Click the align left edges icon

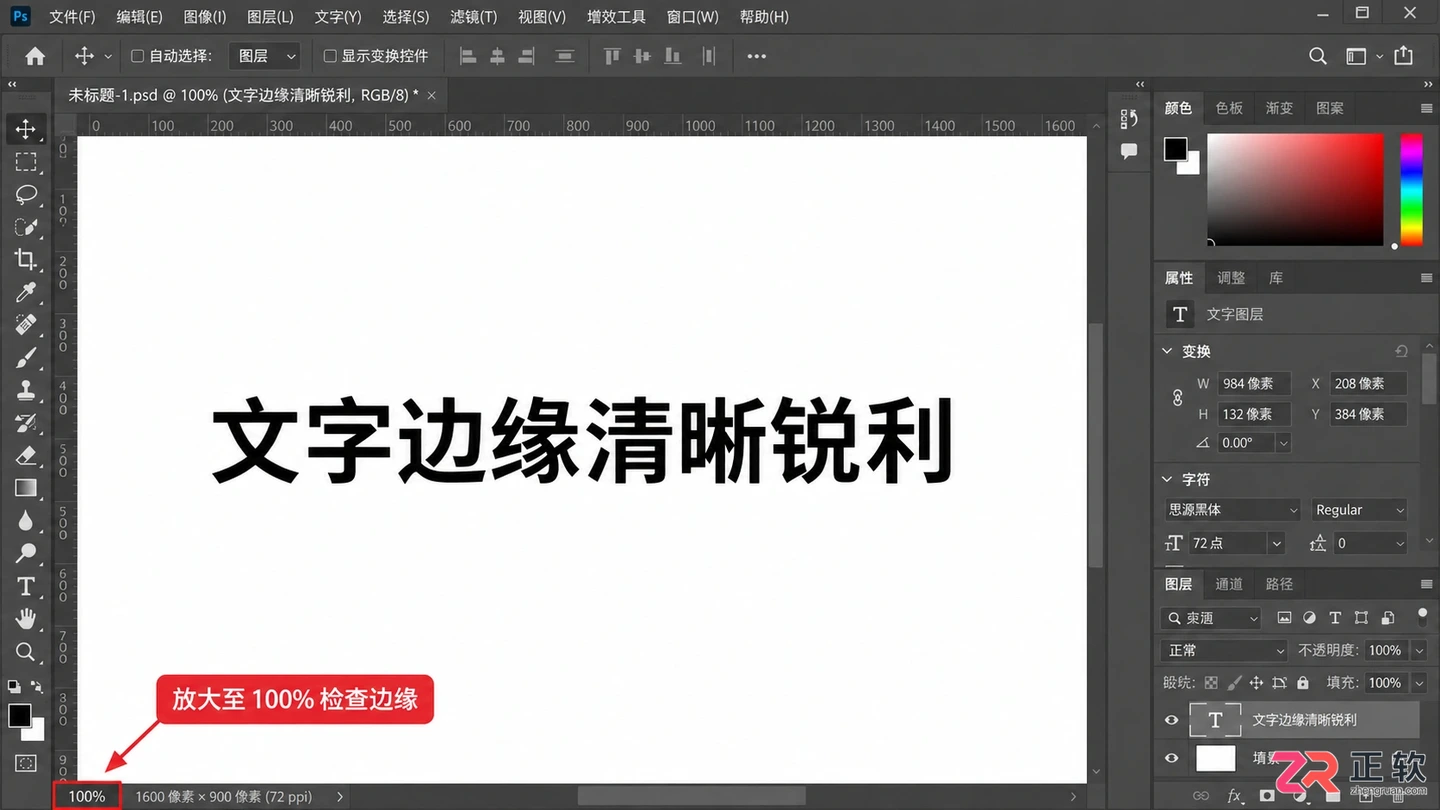pos(467,56)
